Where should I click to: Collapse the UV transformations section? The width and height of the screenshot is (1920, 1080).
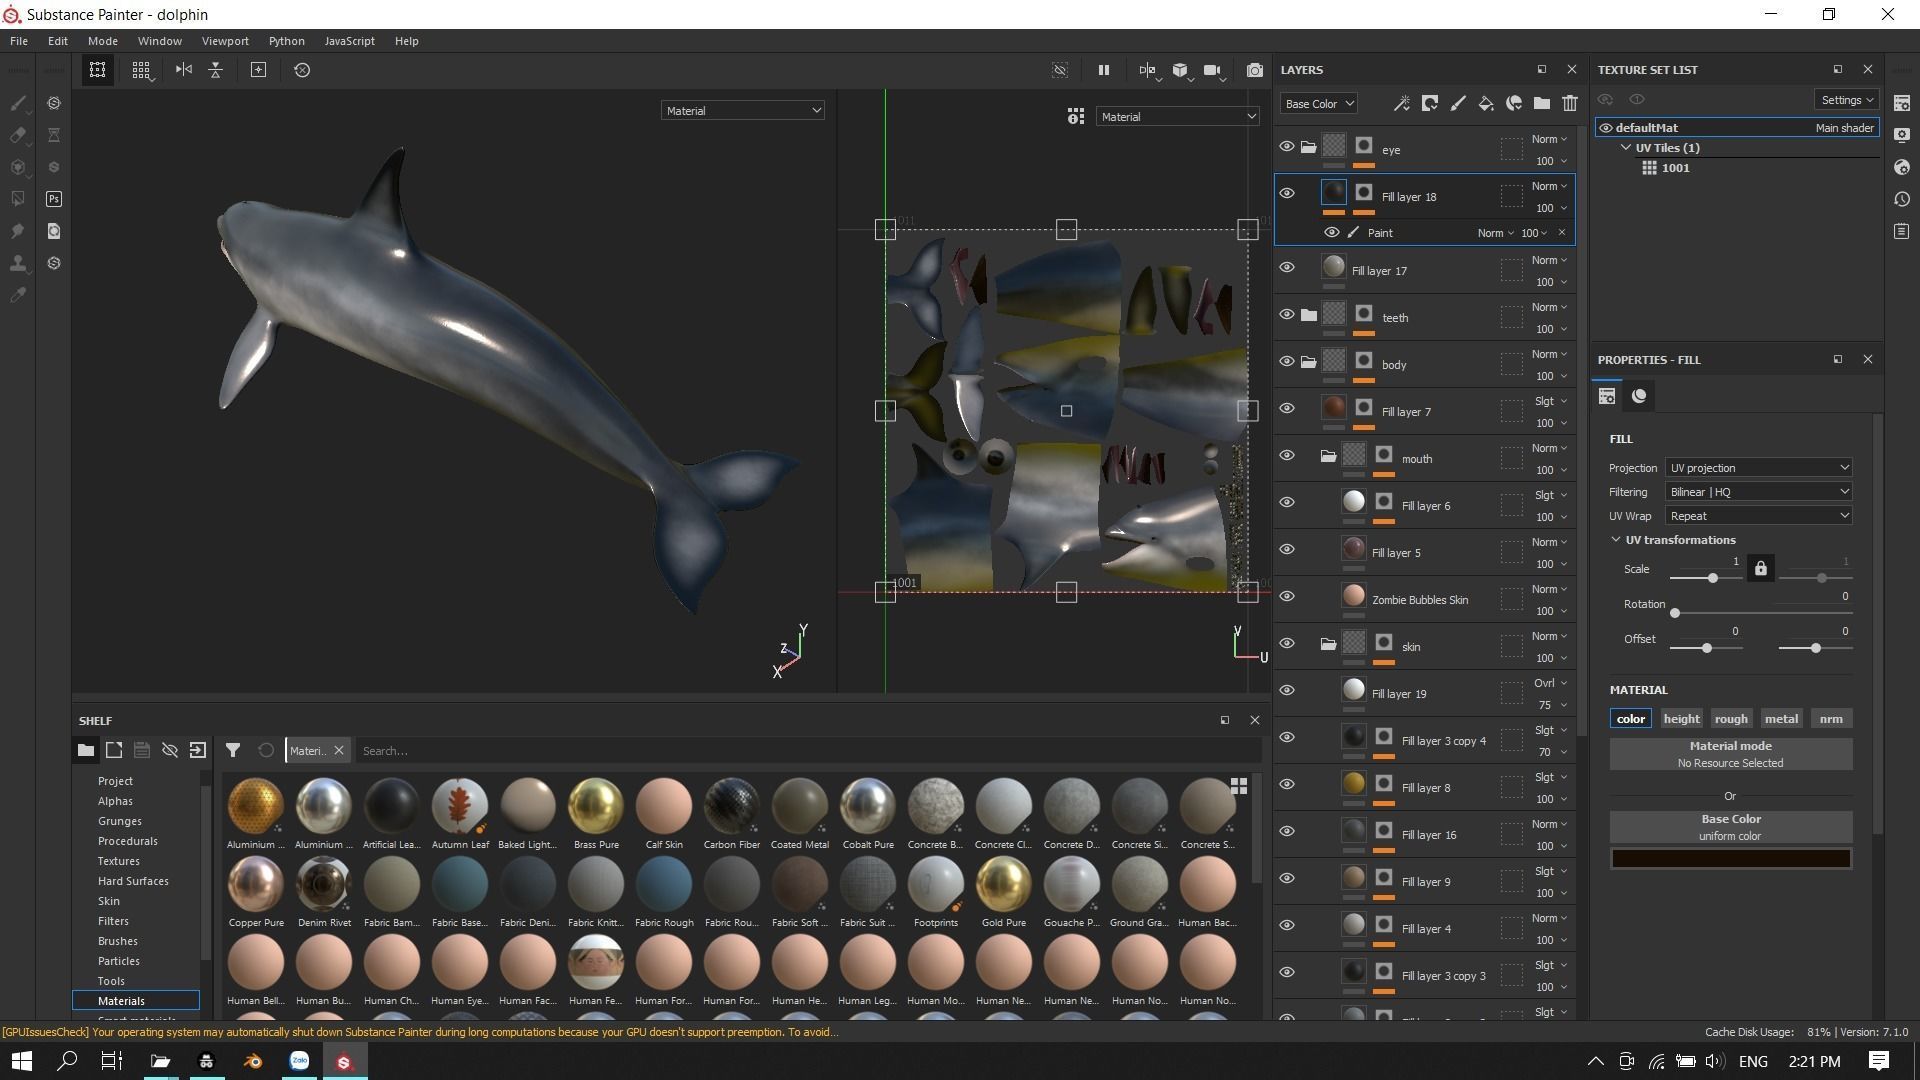(x=1616, y=540)
